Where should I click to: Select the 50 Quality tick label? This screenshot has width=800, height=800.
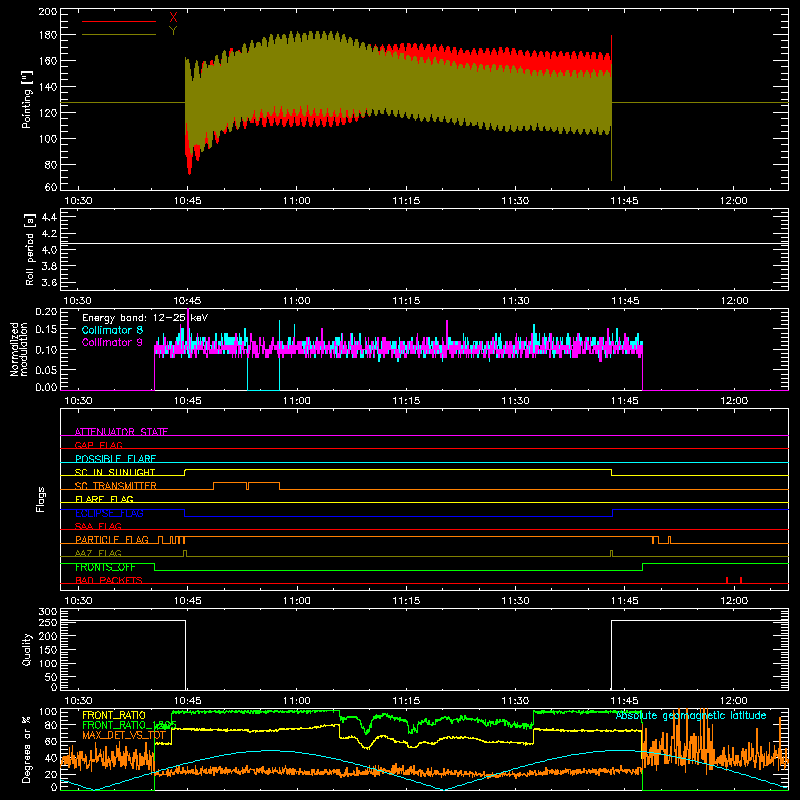pos(51,678)
